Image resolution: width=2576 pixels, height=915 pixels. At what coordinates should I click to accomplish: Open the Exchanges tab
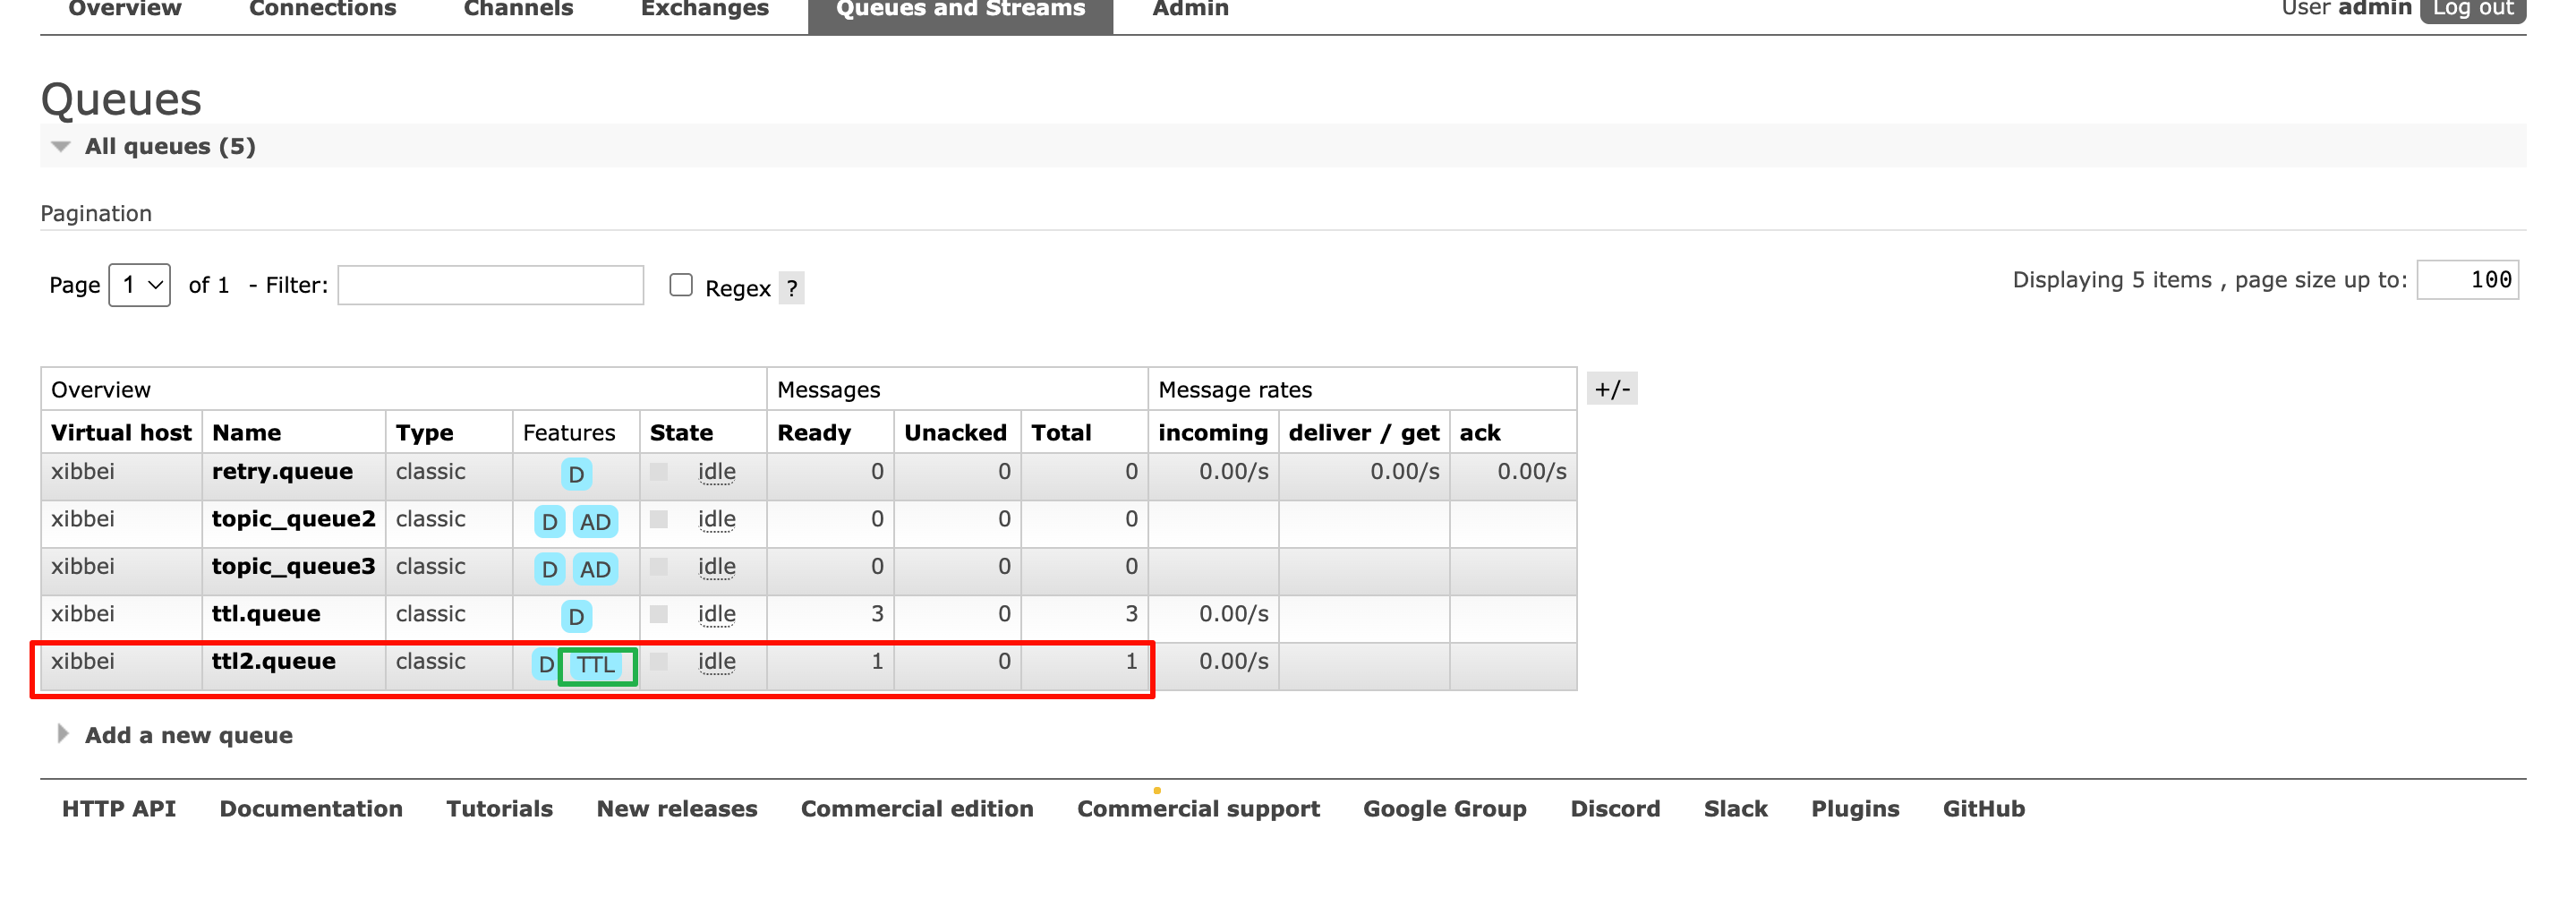tap(704, 10)
